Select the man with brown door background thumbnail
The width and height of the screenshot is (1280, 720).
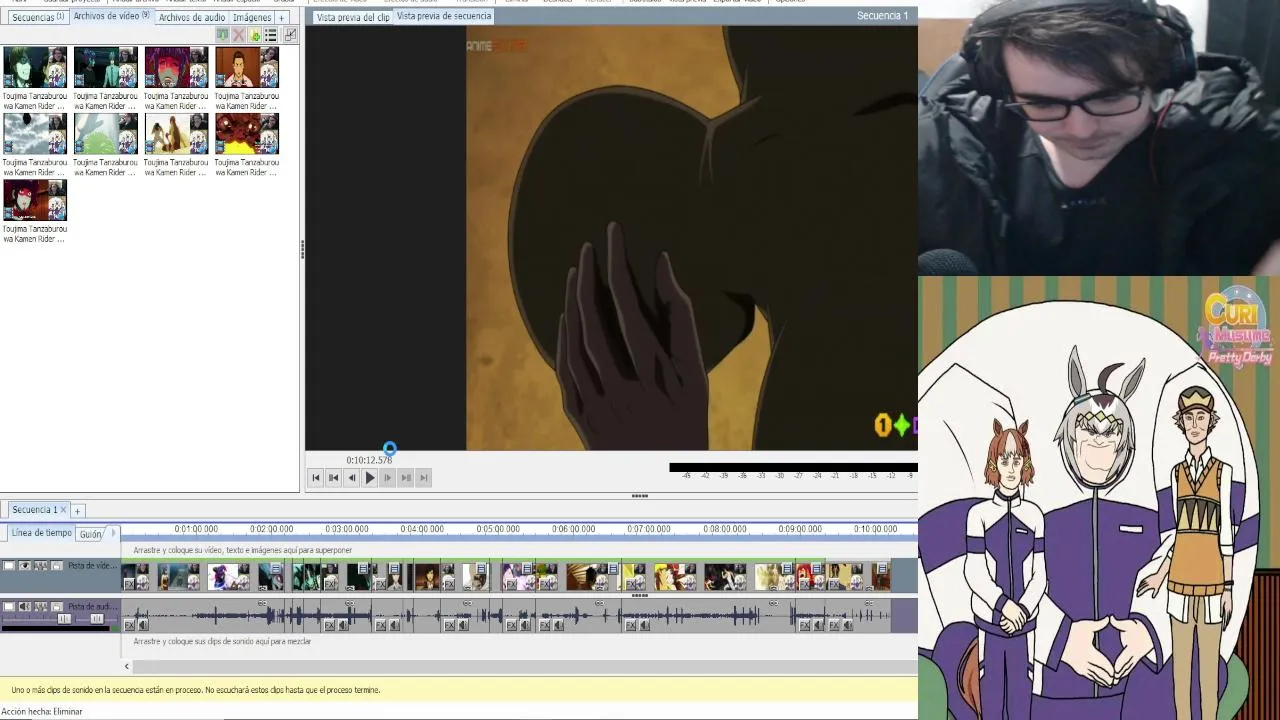pos(247,68)
